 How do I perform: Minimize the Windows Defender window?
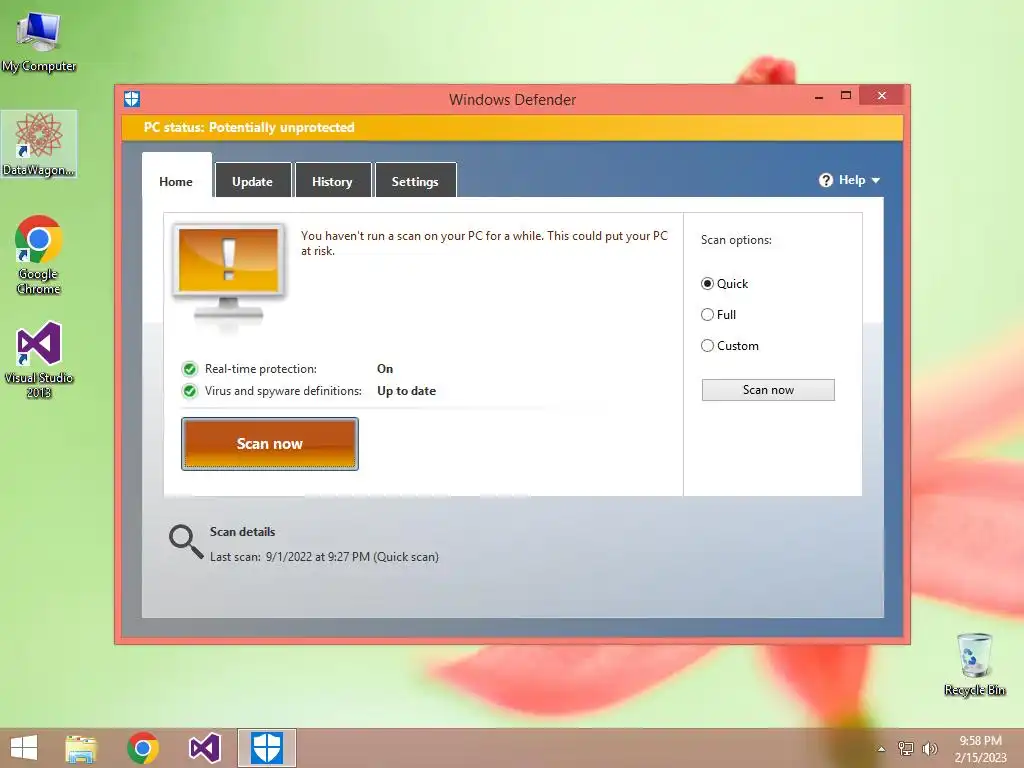click(x=819, y=97)
